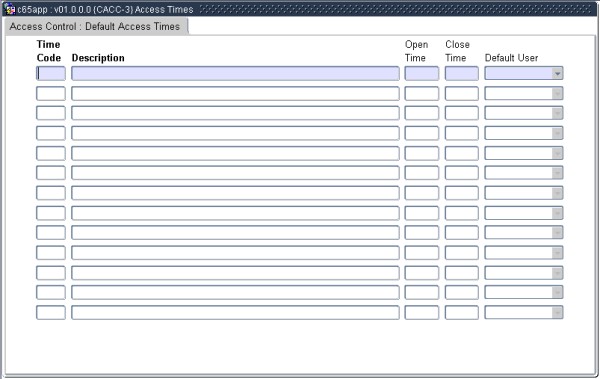
Task: Select the seventh row Description field
Action: [x=235, y=193]
